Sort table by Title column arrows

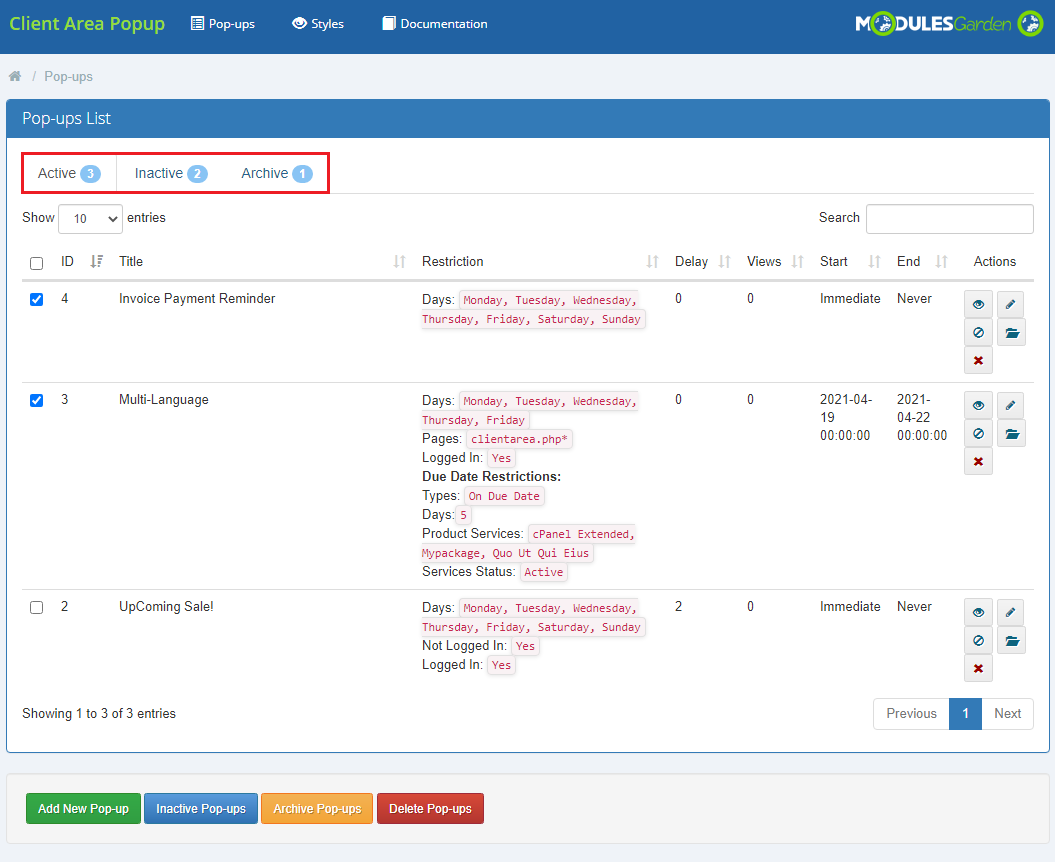400,261
